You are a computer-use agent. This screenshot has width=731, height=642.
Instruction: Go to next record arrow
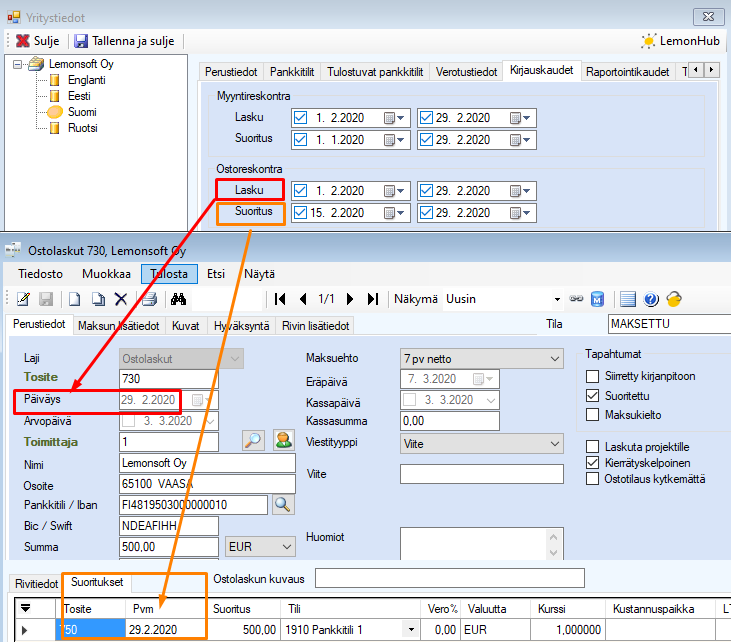tap(350, 299)
